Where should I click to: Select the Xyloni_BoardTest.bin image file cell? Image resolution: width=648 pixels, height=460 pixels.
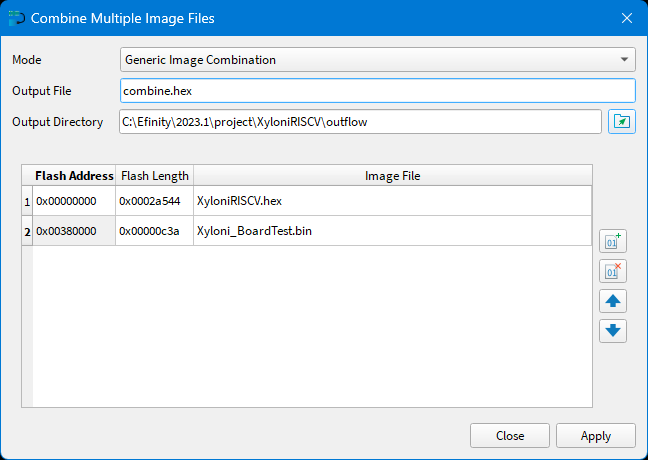click(392, 230)
